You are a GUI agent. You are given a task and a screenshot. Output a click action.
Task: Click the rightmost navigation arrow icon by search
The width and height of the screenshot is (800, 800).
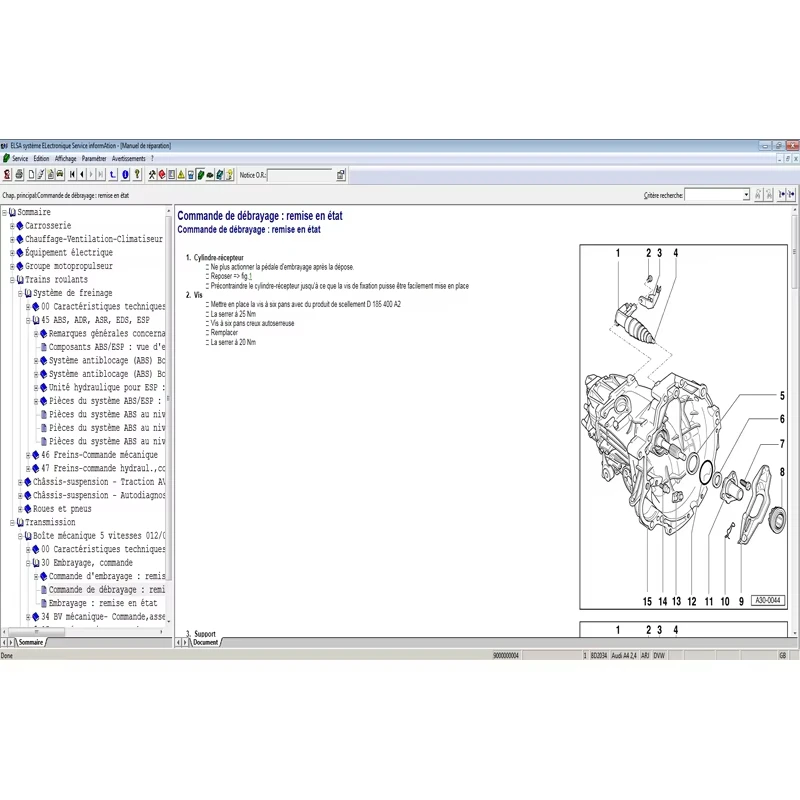pyautogui.click(x=791, y=194)
